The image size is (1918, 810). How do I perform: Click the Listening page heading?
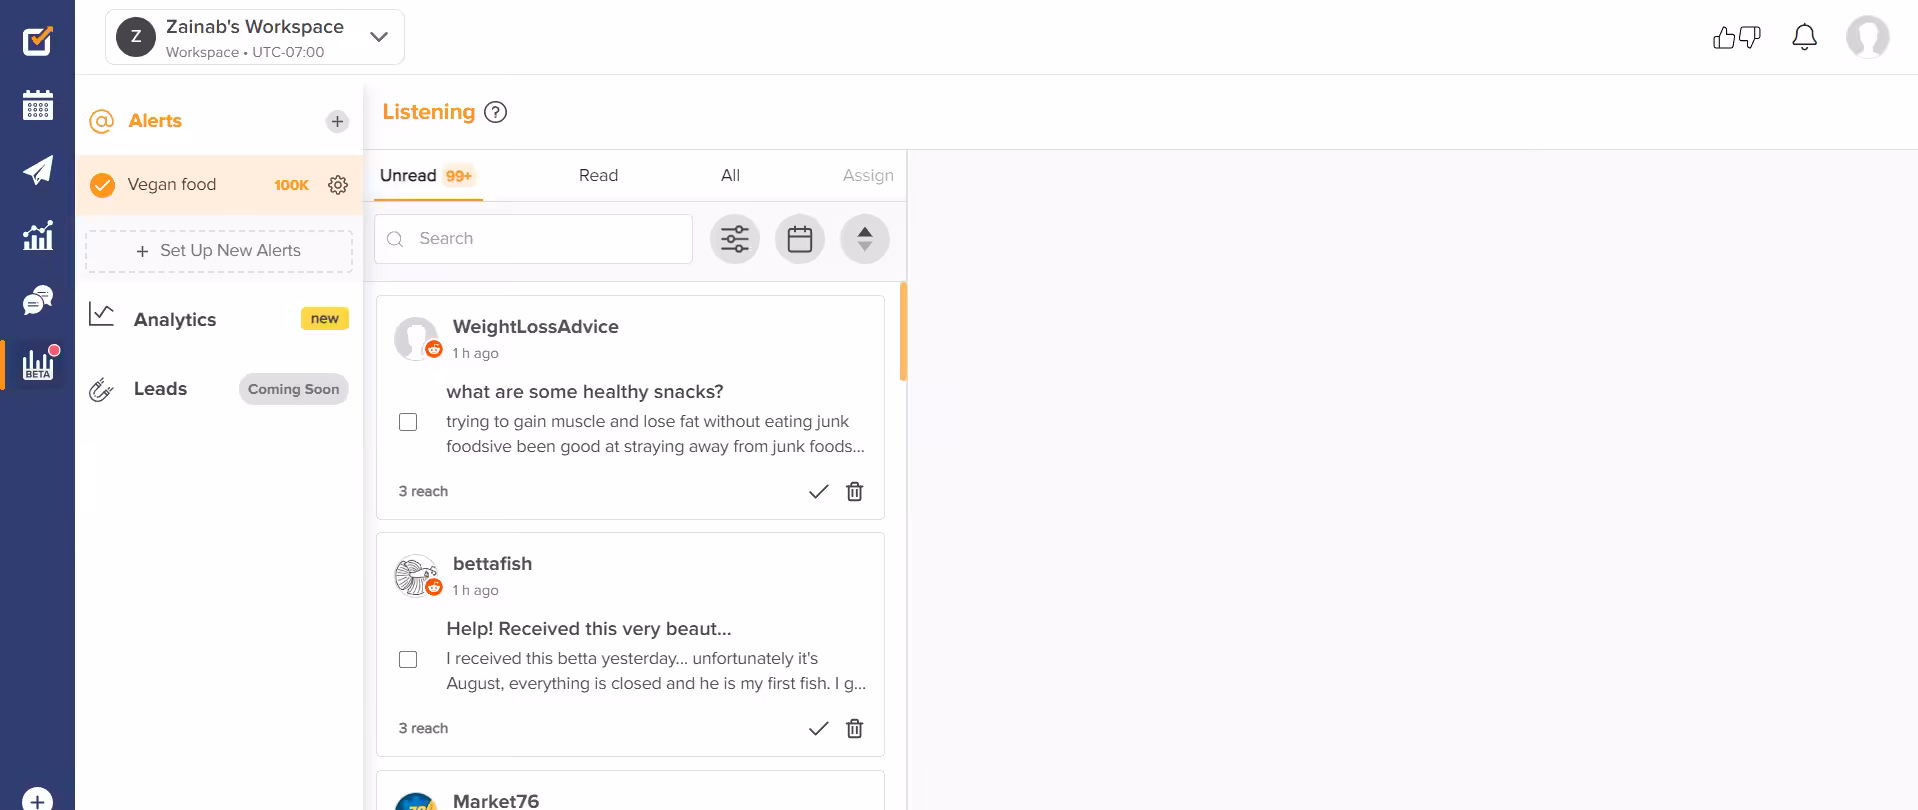point(428,112)
